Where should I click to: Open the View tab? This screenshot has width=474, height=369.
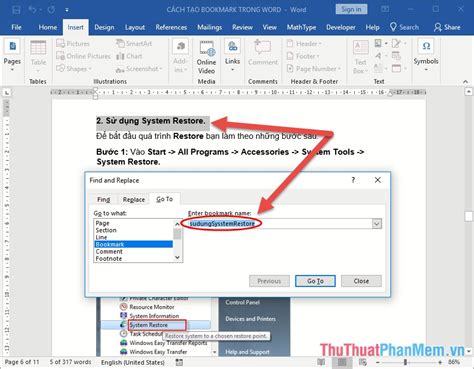point(269,27)
